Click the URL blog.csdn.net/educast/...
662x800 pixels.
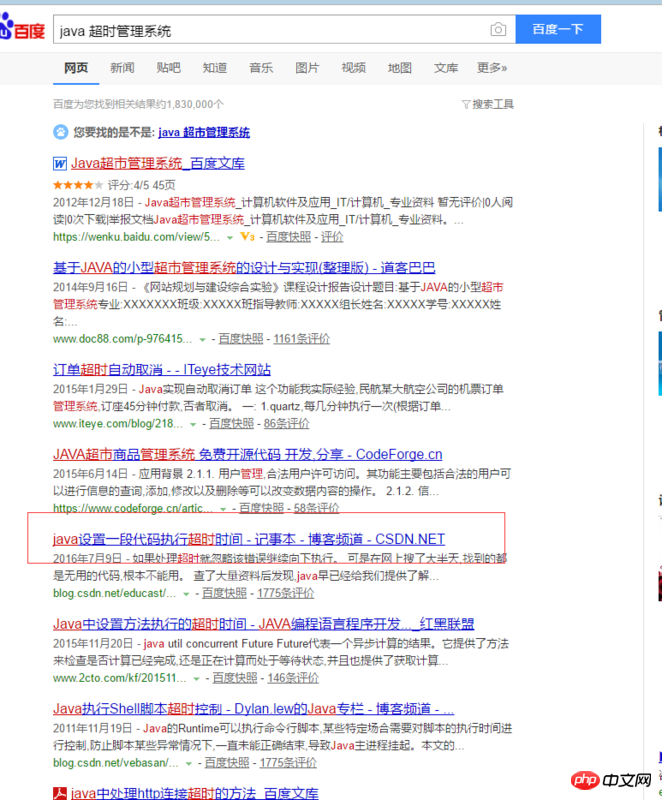pos(114,593)
